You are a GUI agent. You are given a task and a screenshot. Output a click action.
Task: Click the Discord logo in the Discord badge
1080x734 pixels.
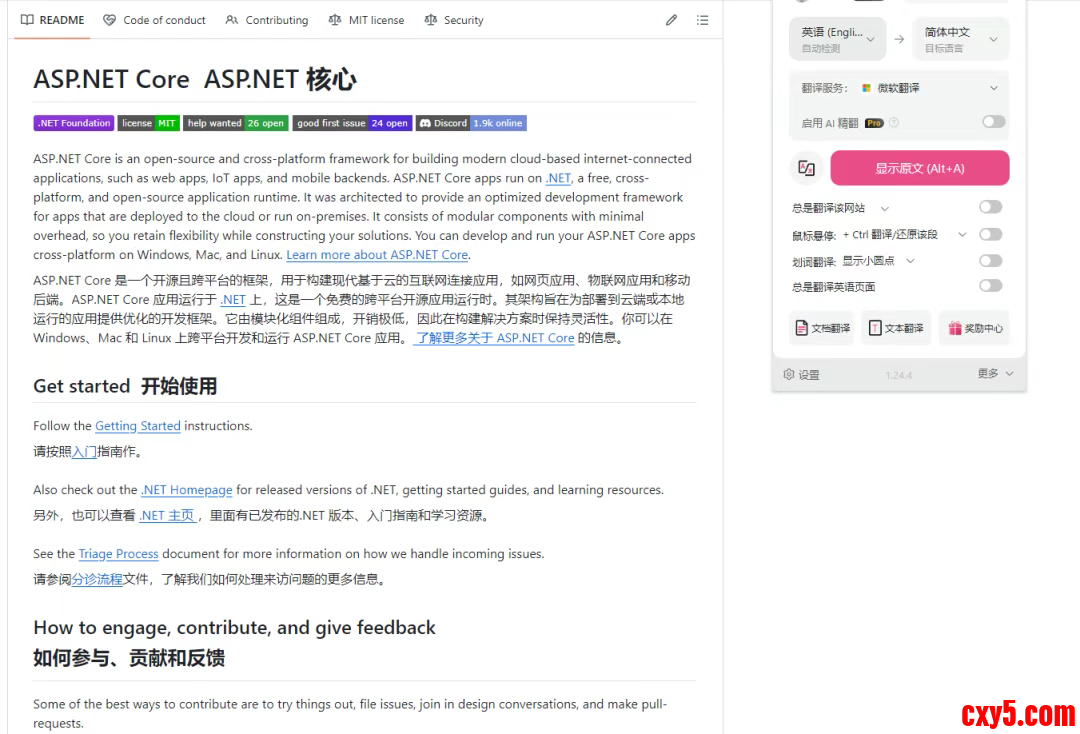click(x=425, y=123)
